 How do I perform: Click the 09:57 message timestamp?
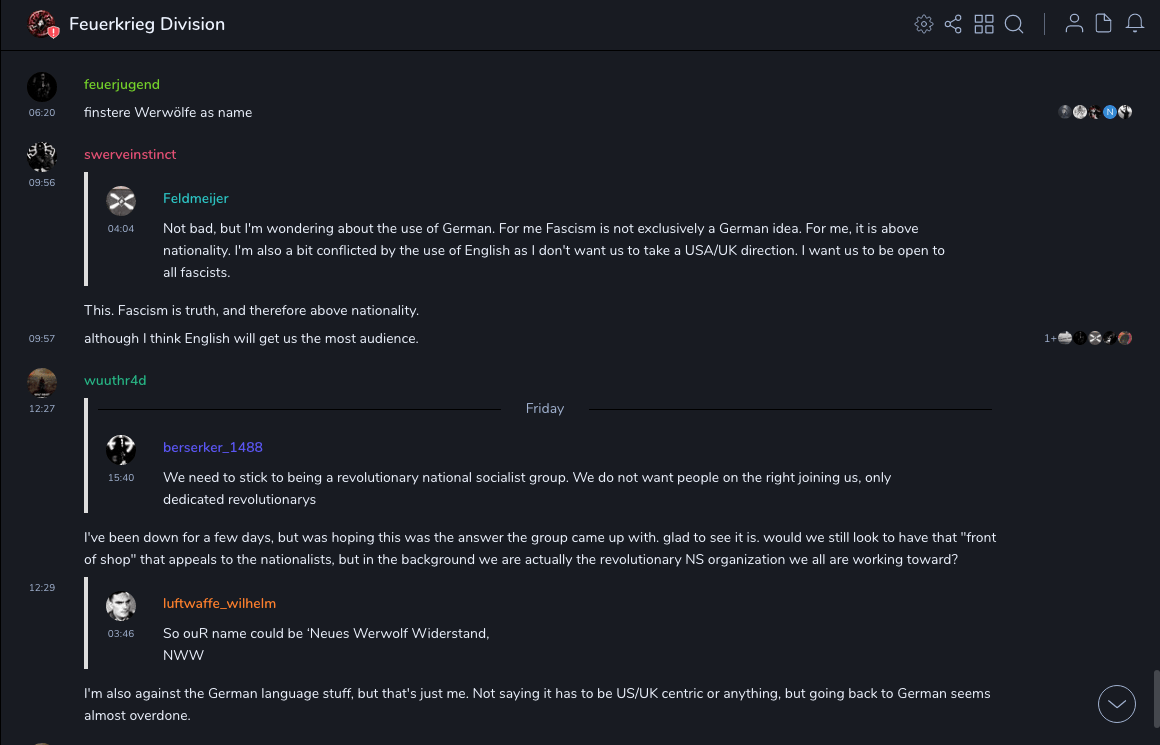point(42,339)
